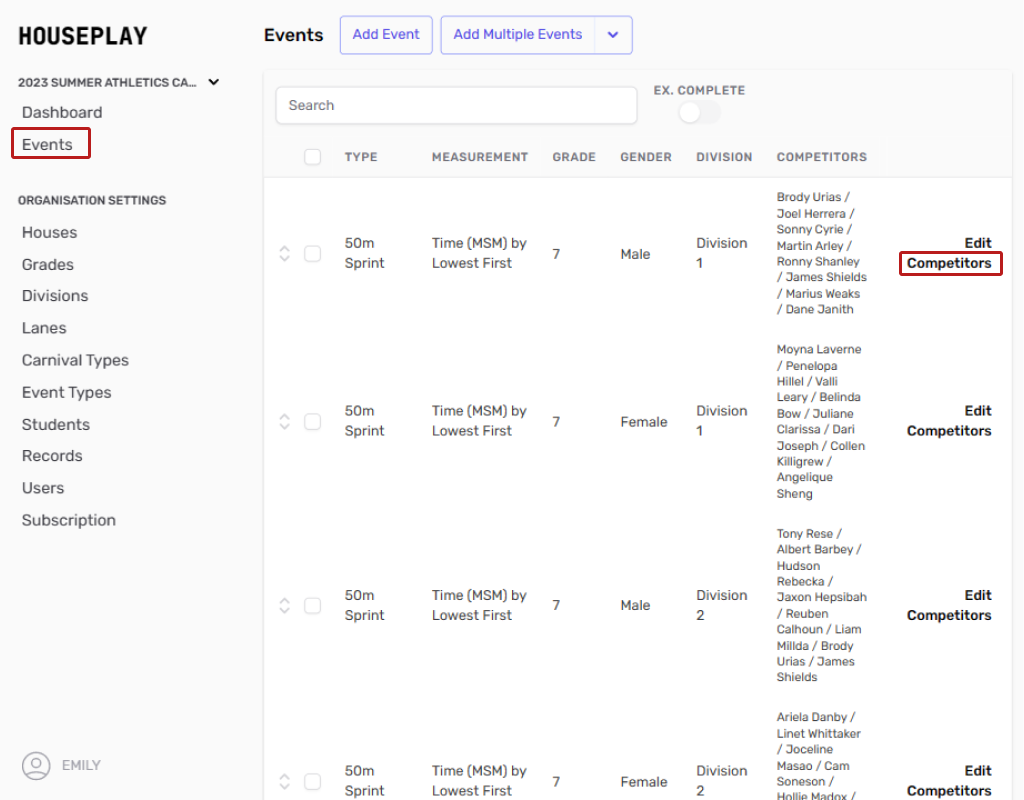1024x800 pixels.
Task: Click the Emily user avatar icon
Action: (36, 766)
